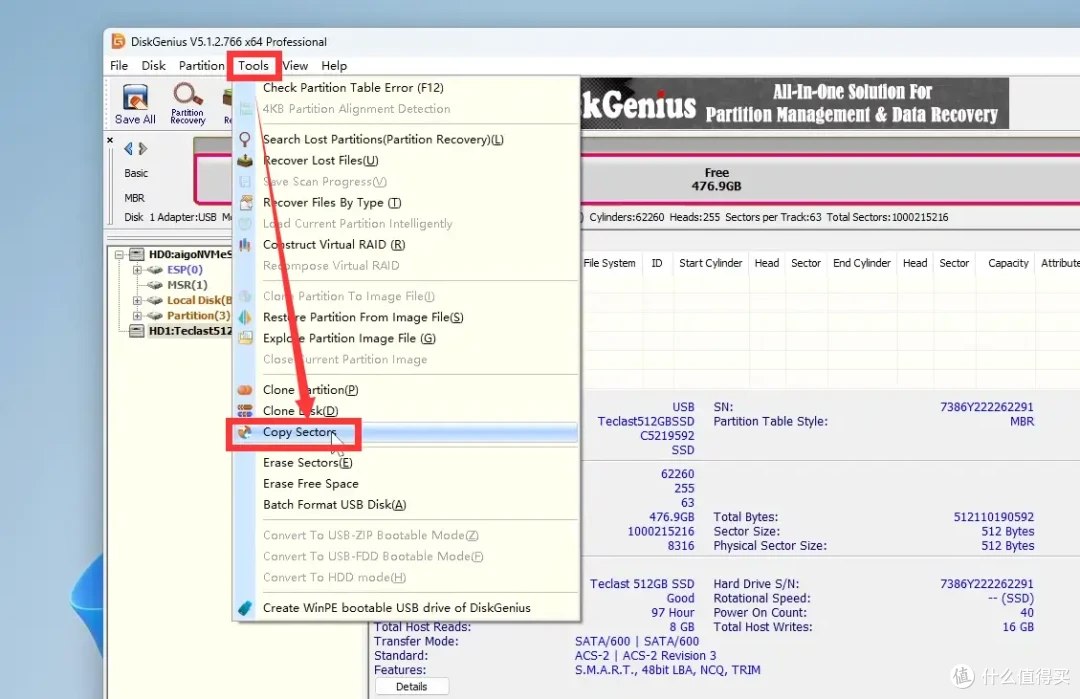Open the Tools menu
Screen dimensions: 1080x699
point(253,65)
